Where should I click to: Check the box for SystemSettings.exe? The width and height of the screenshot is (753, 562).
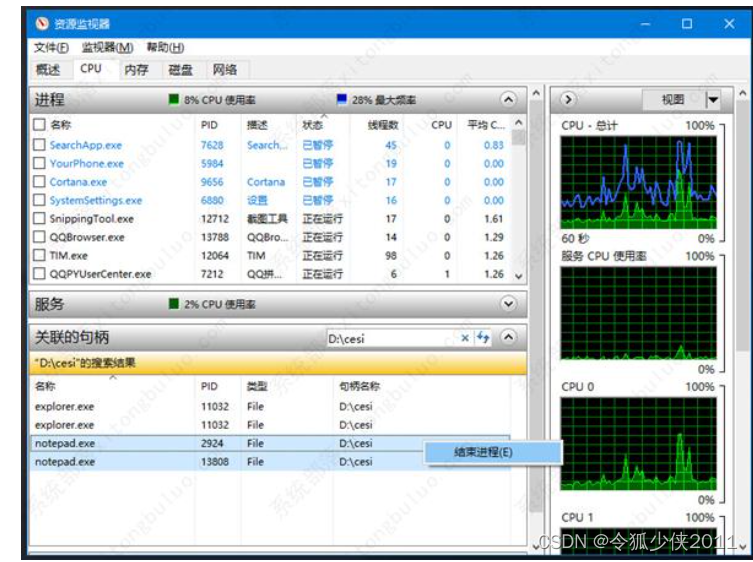coord(39,200)
